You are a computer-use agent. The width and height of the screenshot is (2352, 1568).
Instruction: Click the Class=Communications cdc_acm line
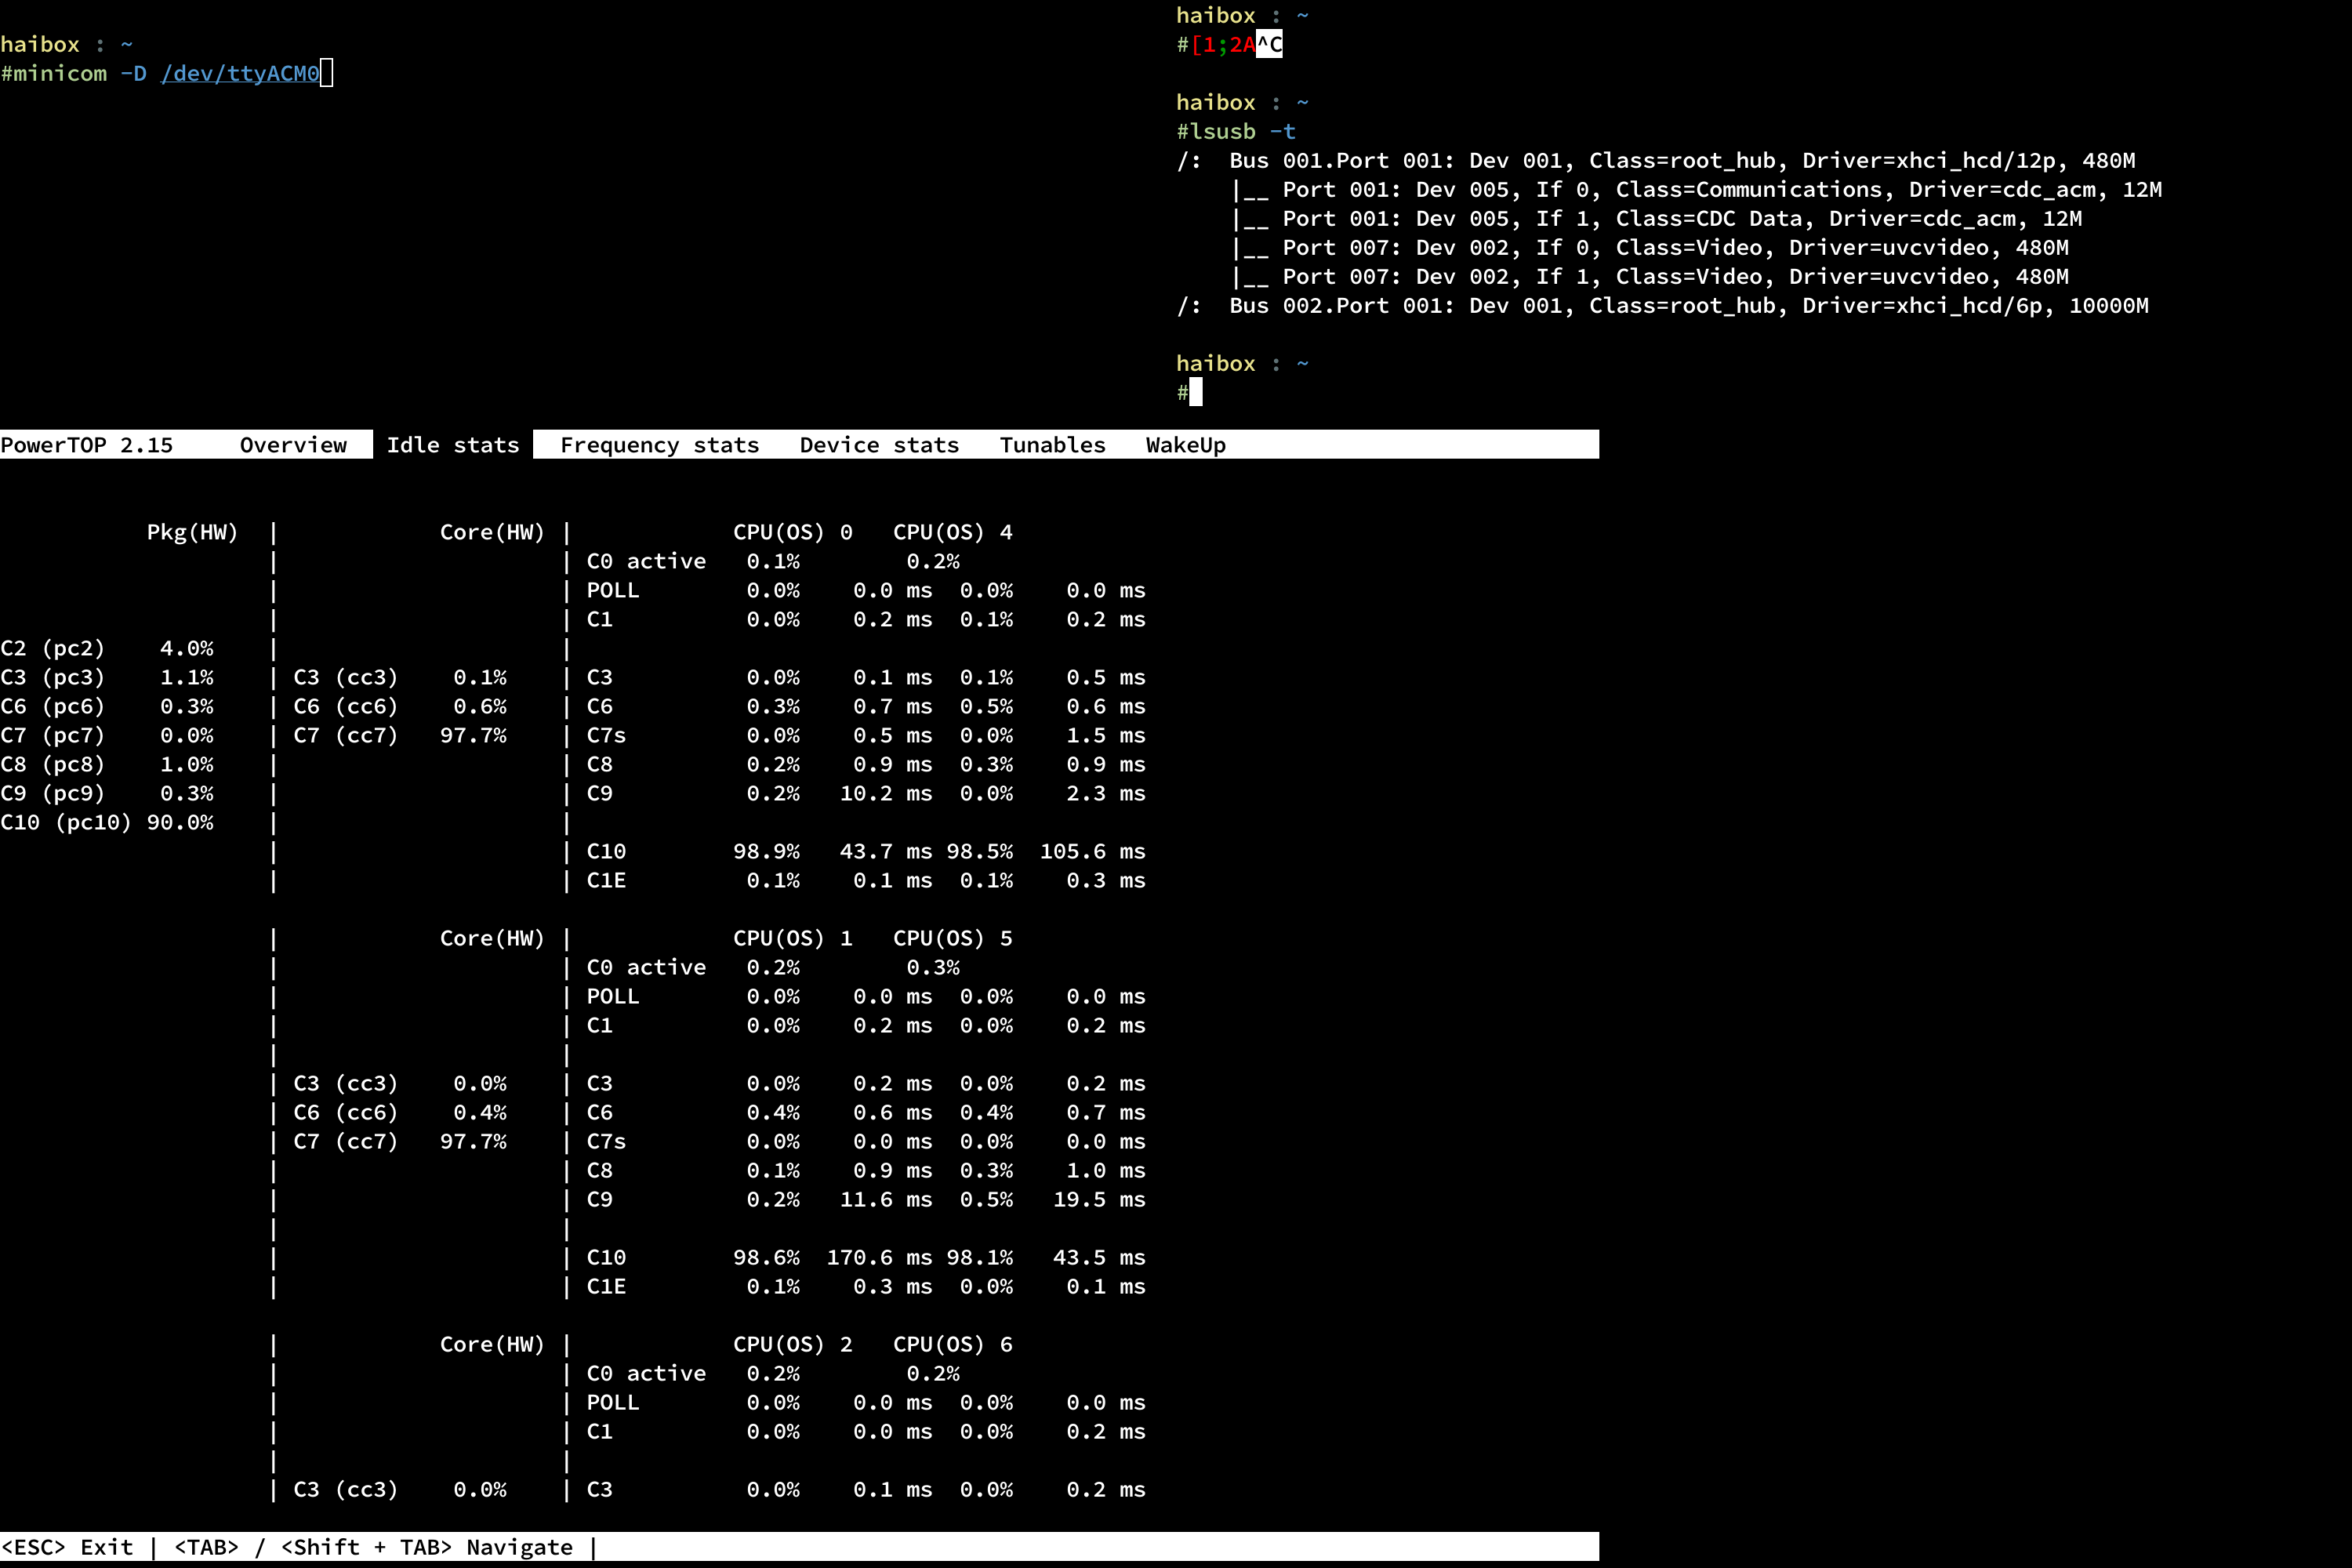pyautogui.click(x=1696, y=189)
